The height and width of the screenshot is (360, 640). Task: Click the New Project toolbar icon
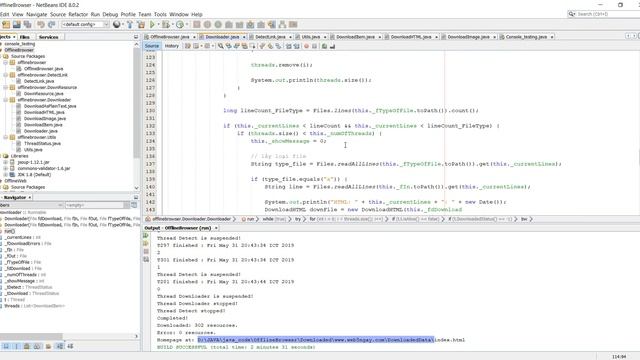[6, 24]
